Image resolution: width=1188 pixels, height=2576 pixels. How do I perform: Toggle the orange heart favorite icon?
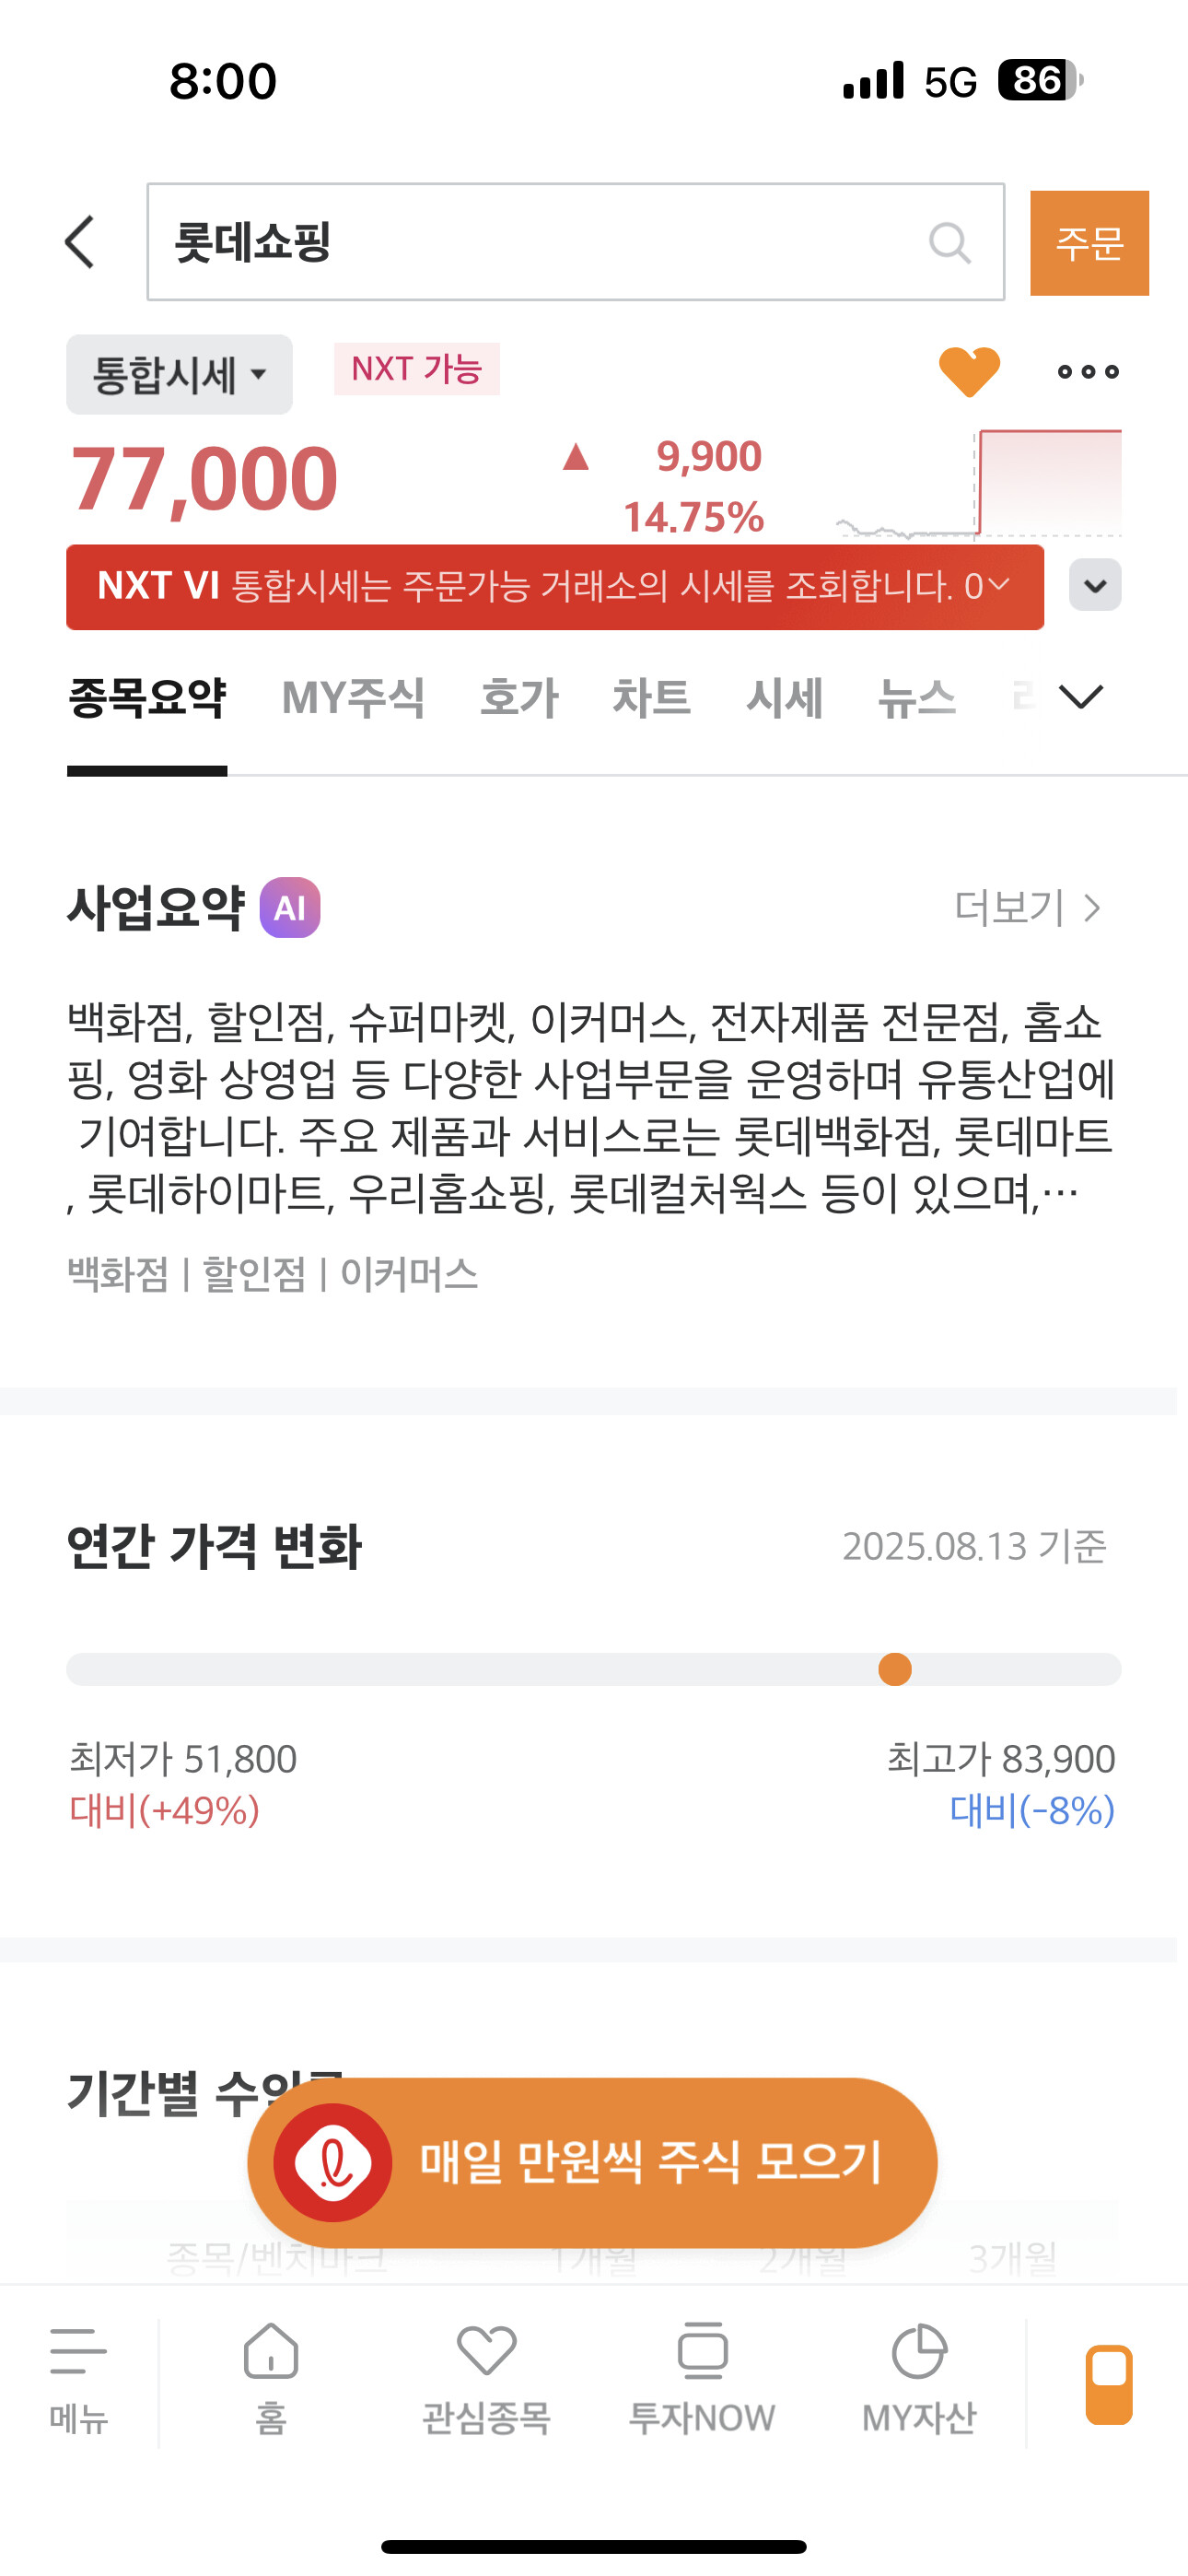point(969,371)
